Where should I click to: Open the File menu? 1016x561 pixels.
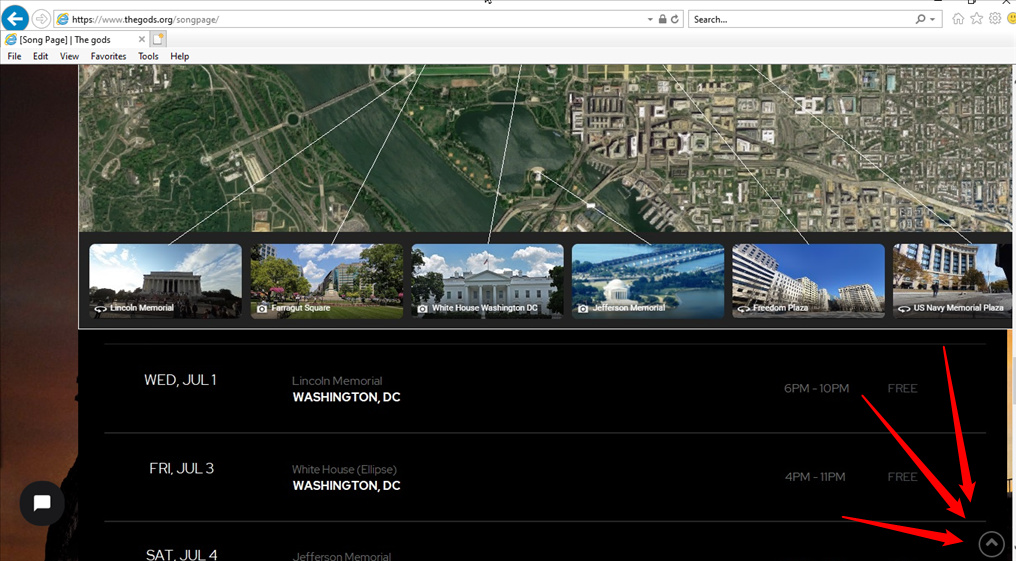(14, 56)
